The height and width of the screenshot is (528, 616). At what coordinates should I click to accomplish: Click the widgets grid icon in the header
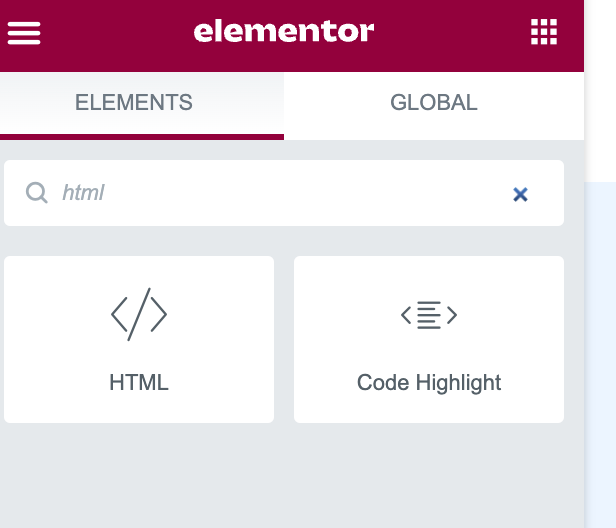tap(543, 33)
